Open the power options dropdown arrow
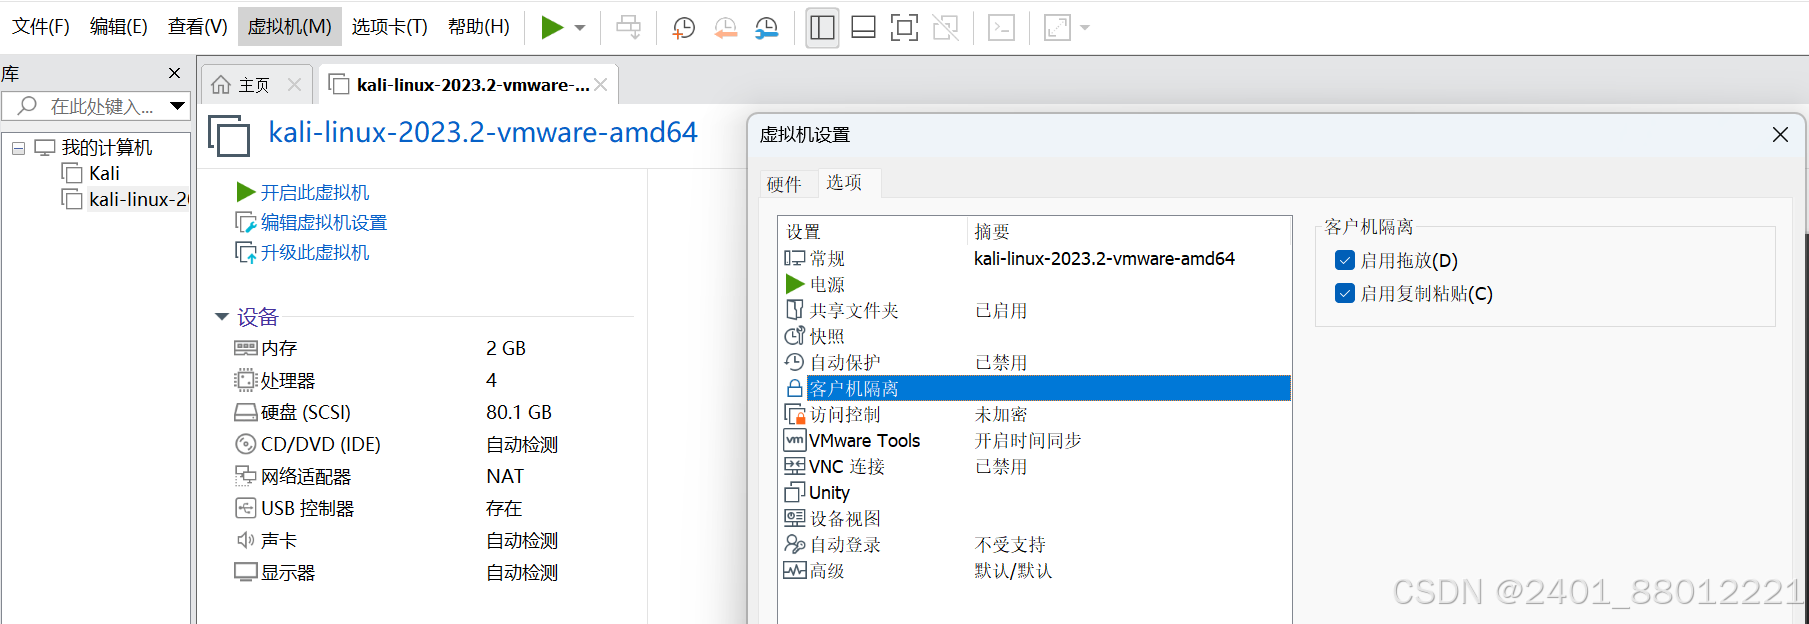The height and width of the screenshot is (624, 1809). pos(580,28)
